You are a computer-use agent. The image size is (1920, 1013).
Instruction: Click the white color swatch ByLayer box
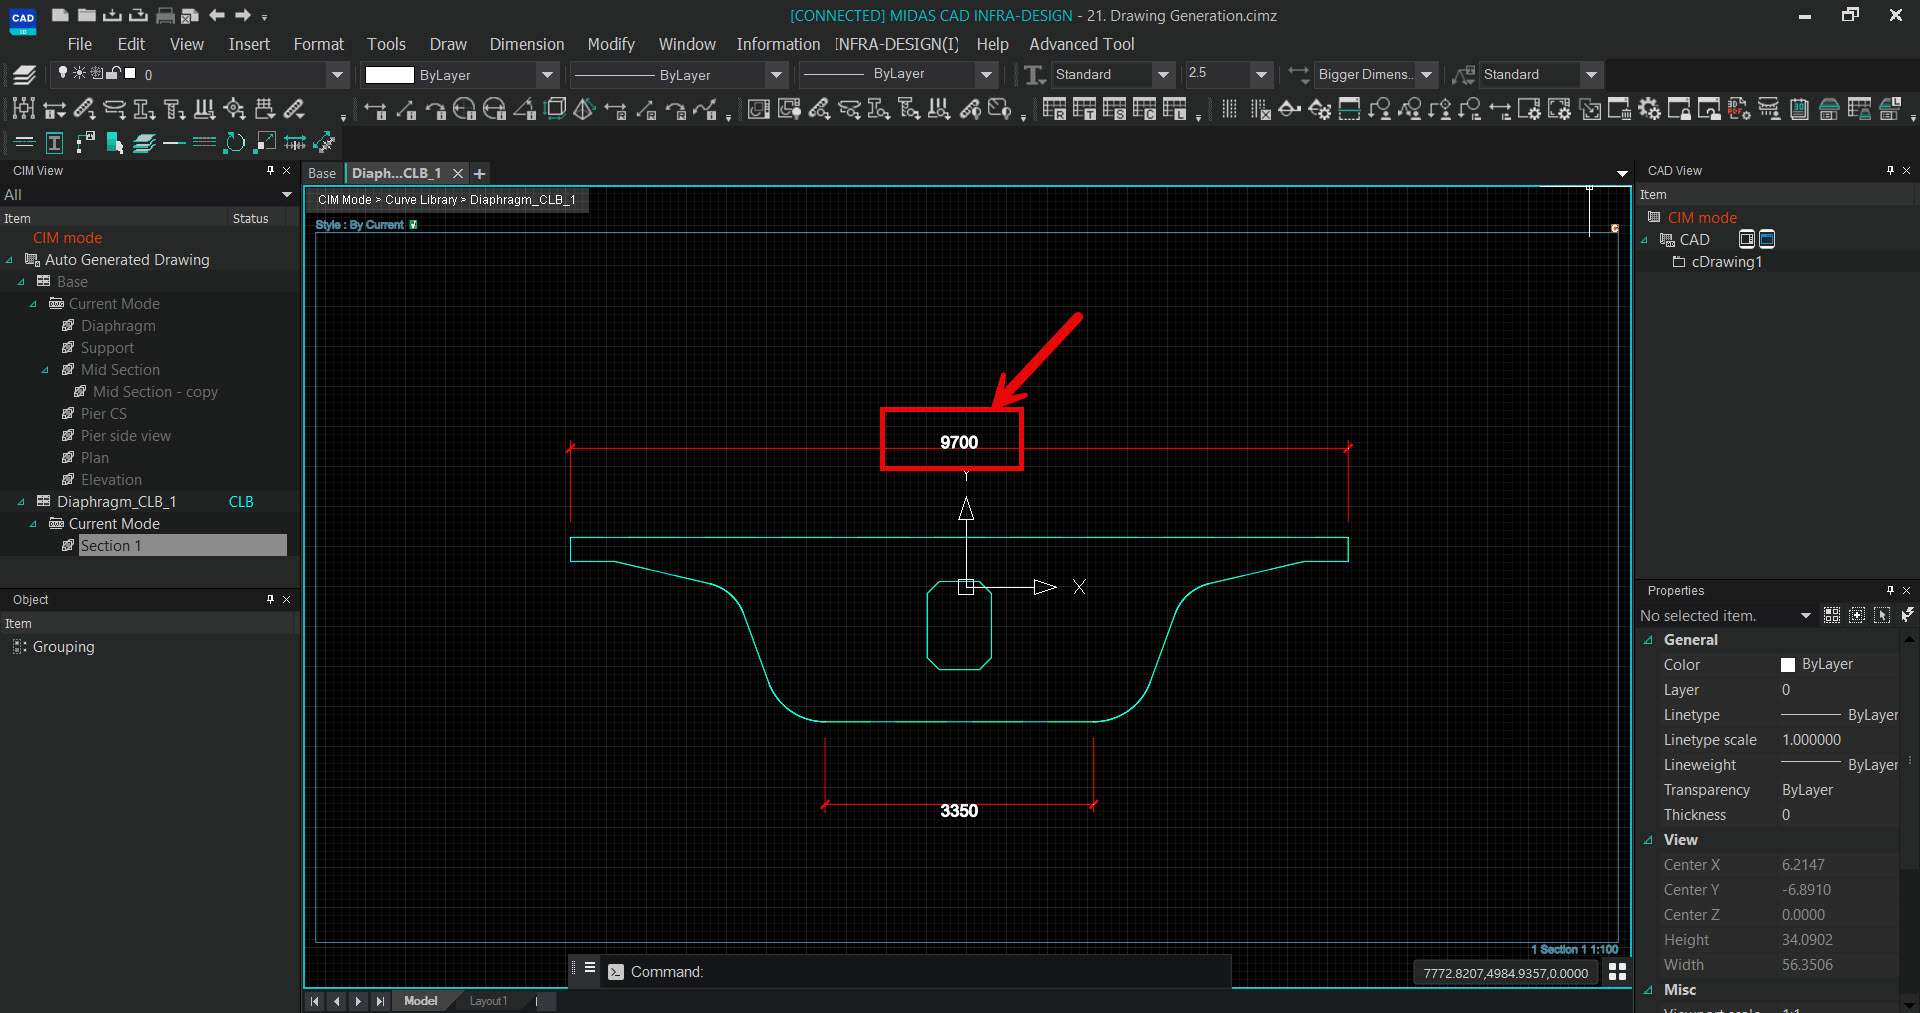tap(389, 75)
